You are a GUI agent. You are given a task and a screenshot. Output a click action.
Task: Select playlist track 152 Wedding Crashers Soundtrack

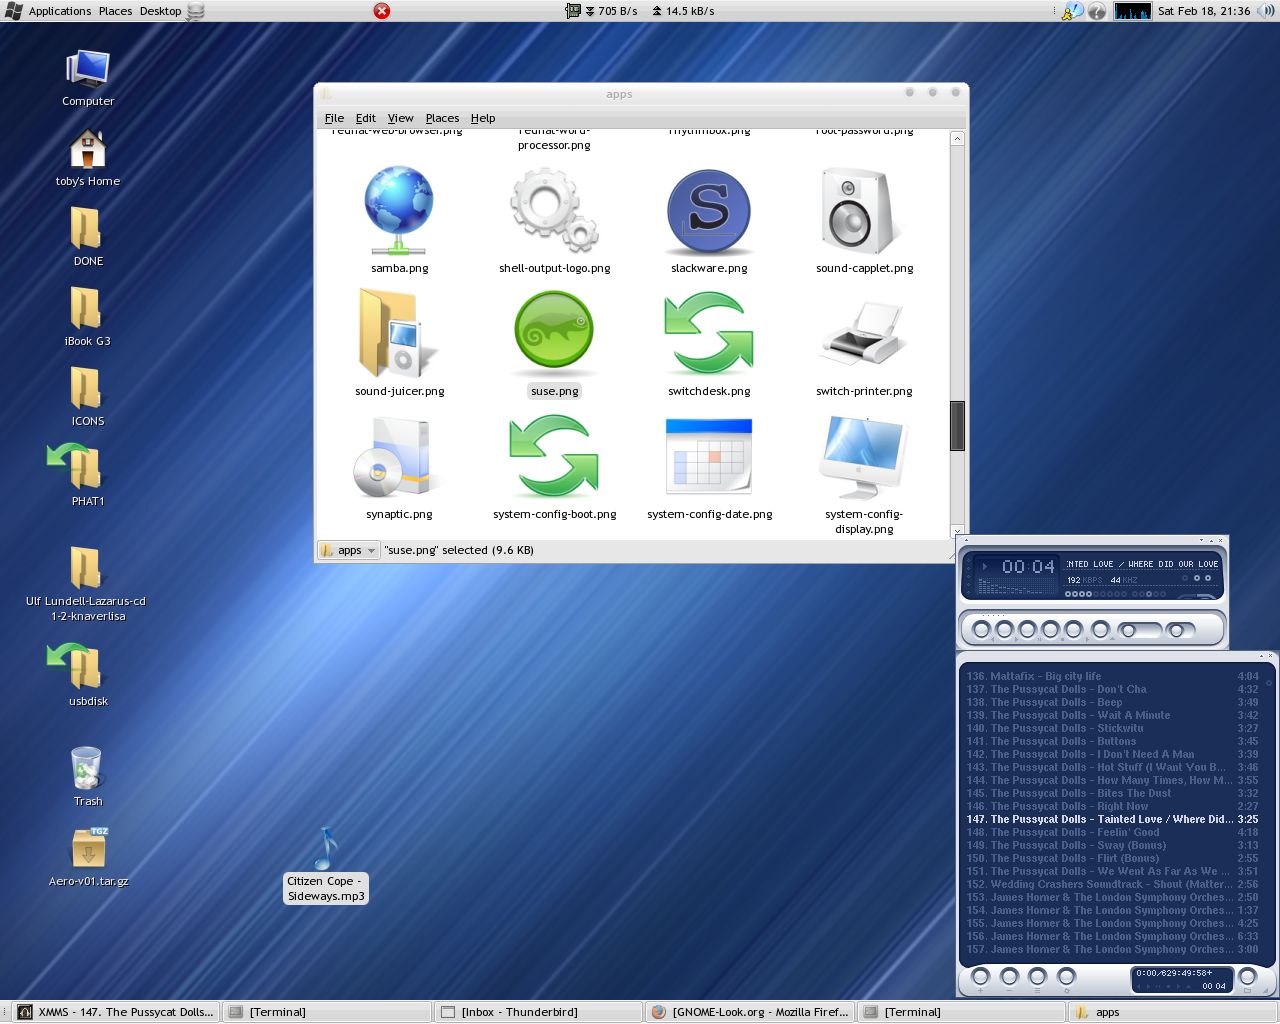1112,884
